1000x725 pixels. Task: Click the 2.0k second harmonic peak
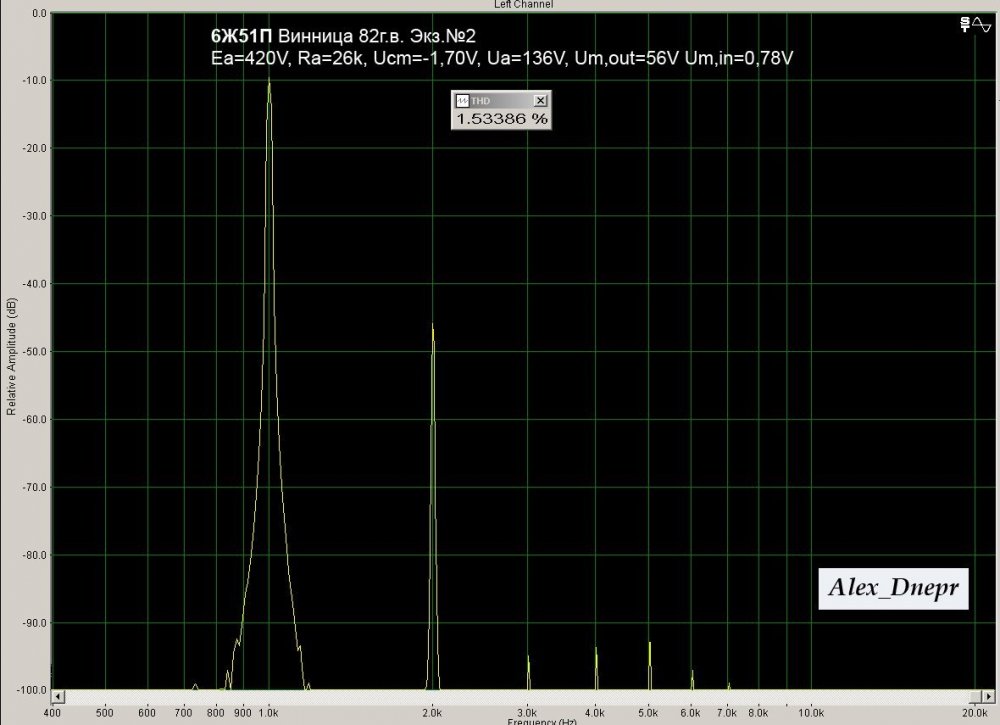tap(432, 330)
